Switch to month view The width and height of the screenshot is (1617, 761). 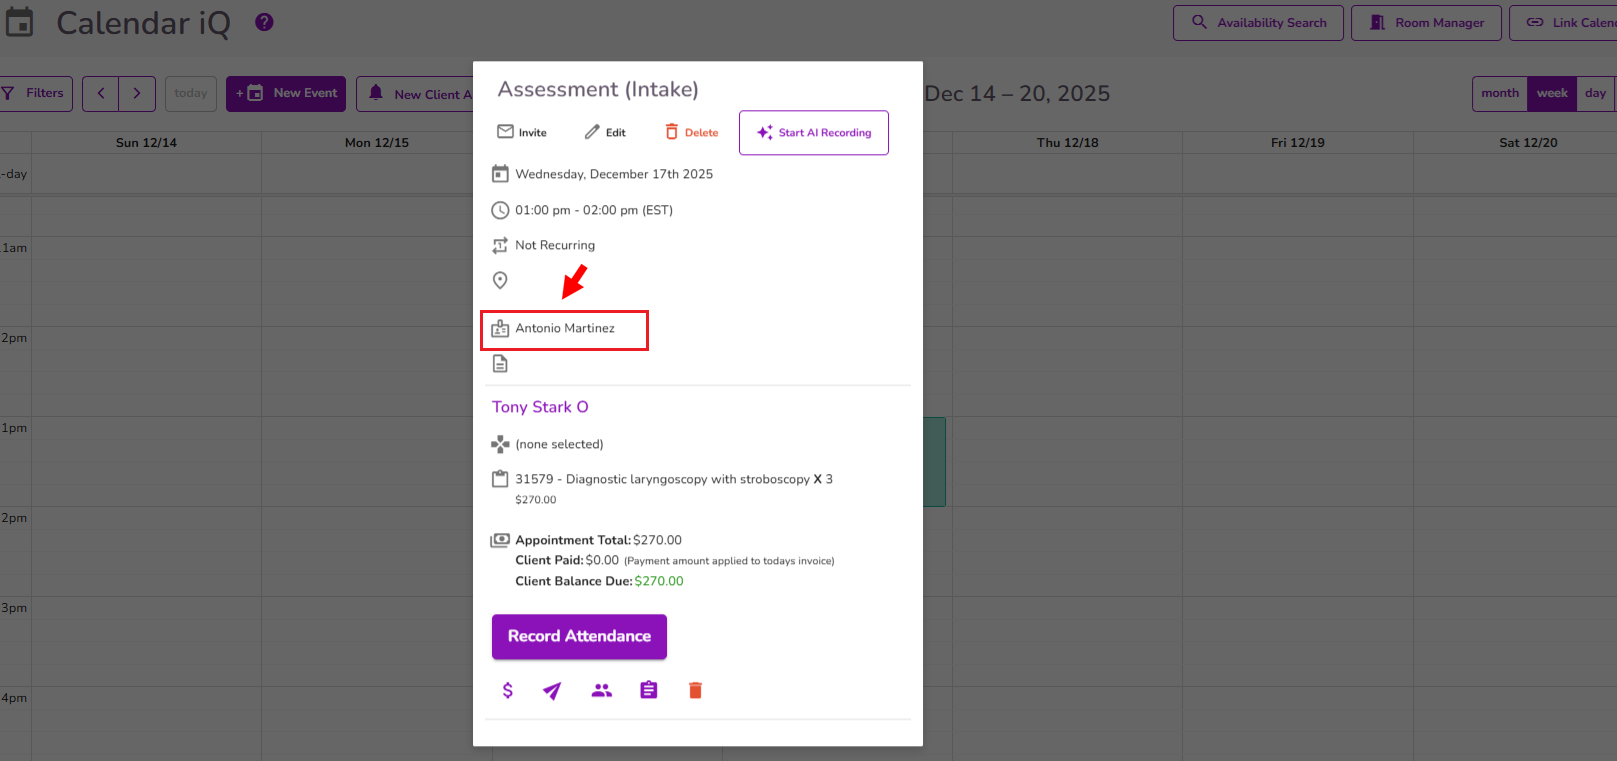click(1500, 93)
